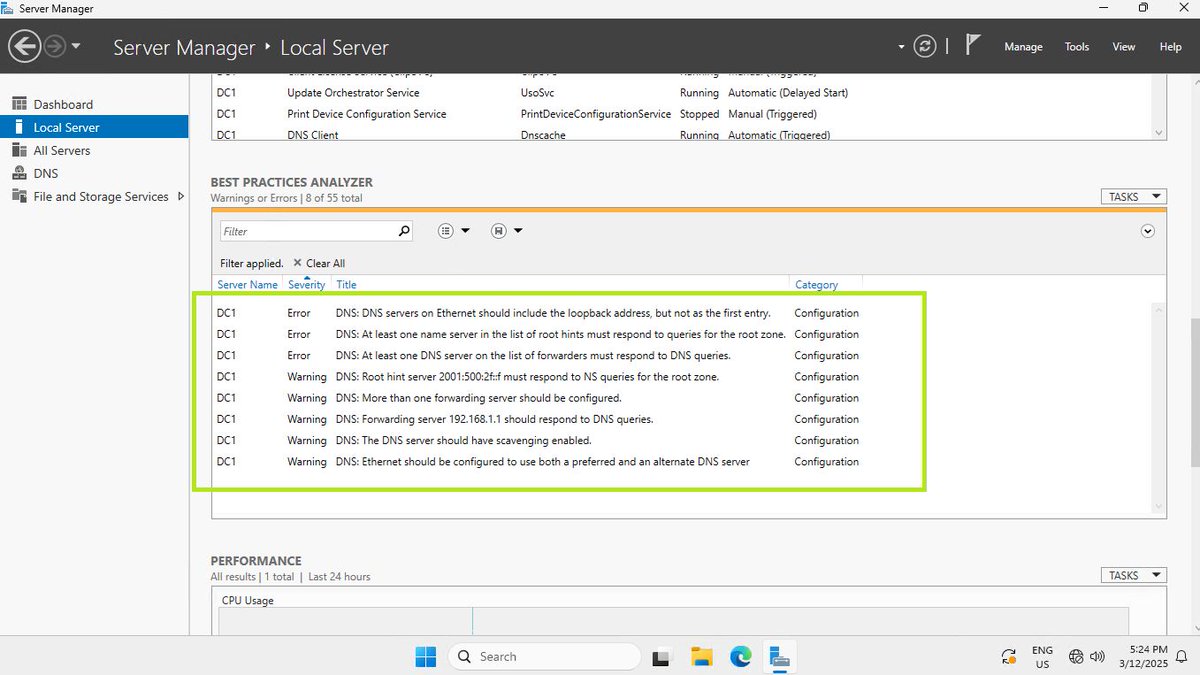
Task: Click the network globe tray icon
Action: [x=1076, y=657]
